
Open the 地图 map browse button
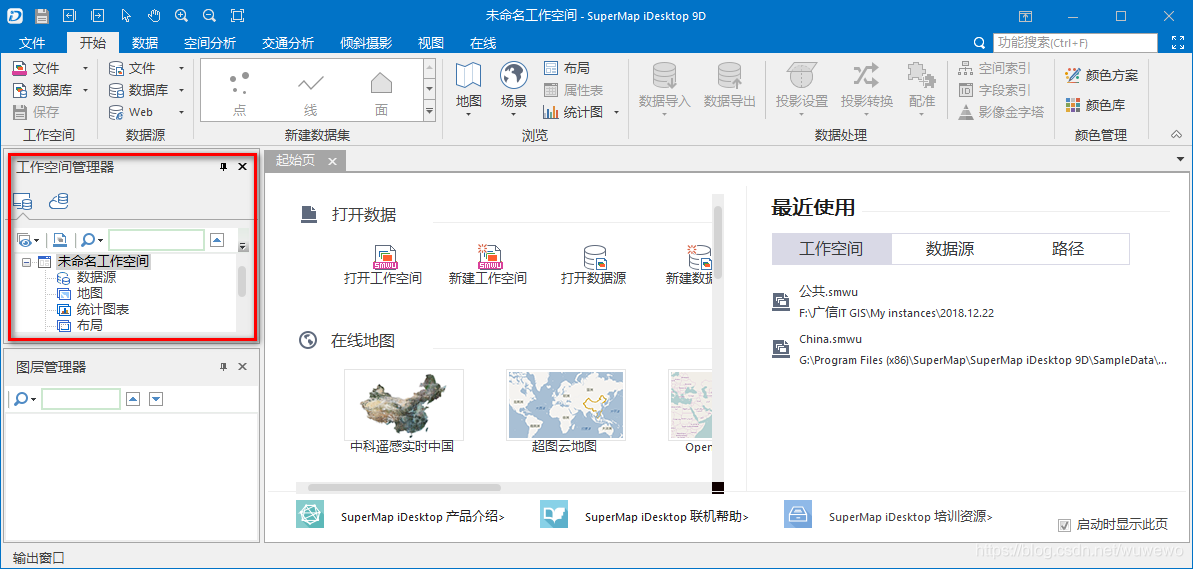click(x=469, y=89)
